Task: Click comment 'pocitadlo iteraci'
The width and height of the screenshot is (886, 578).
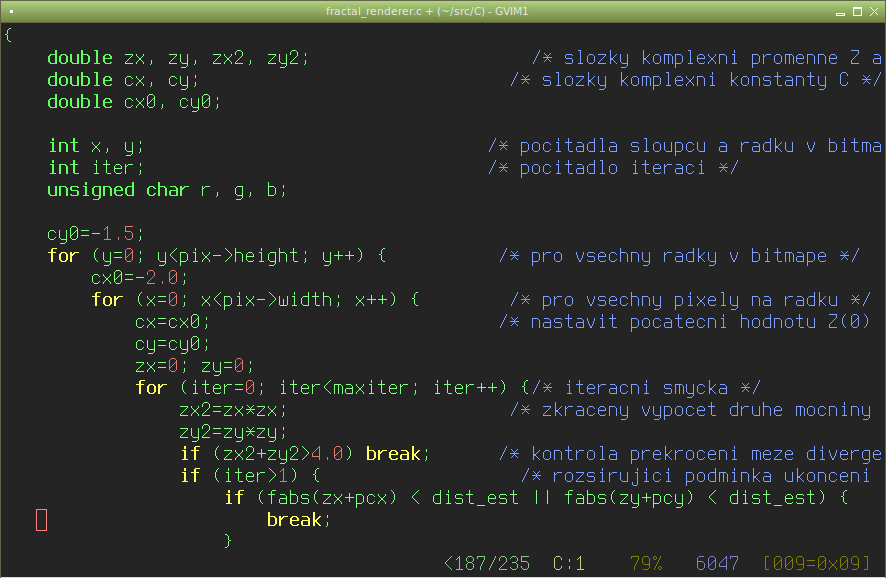Action: coord(612,168)
